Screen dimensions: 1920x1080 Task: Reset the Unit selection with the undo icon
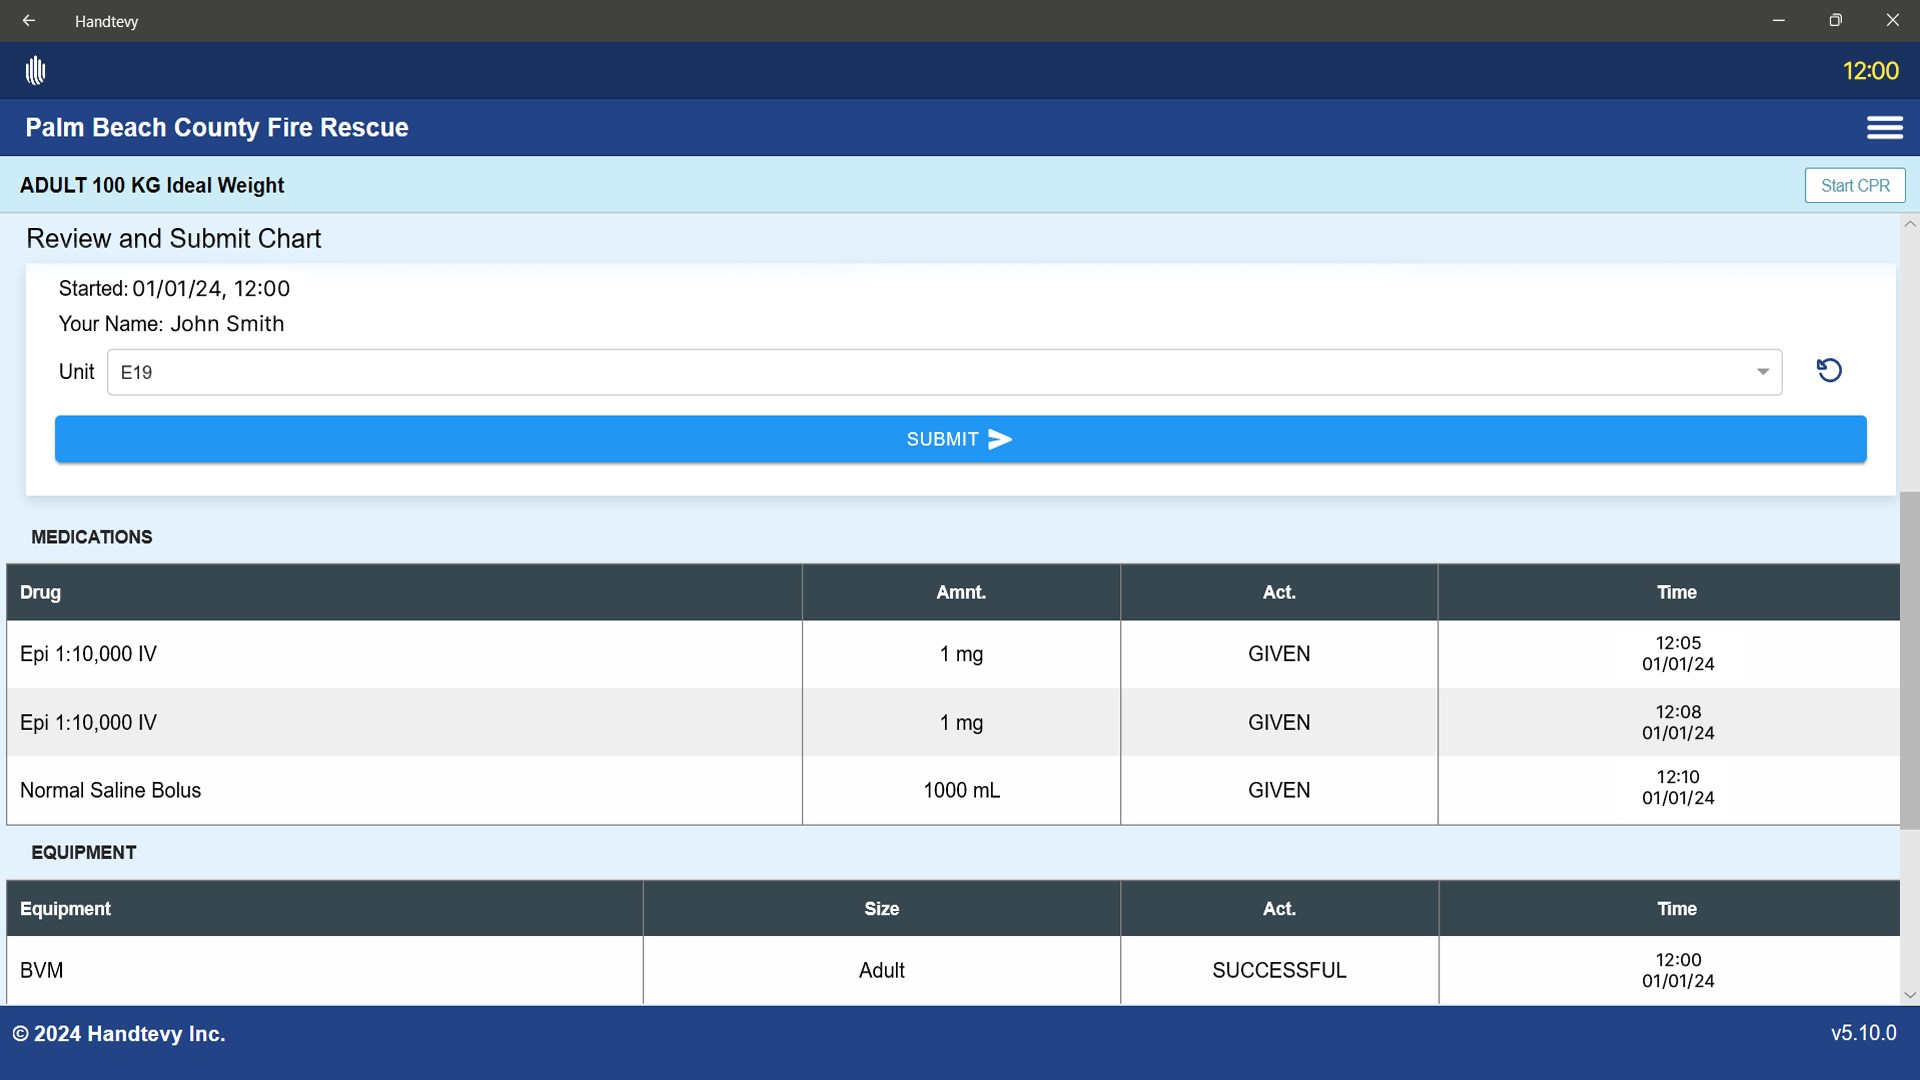1830,370
